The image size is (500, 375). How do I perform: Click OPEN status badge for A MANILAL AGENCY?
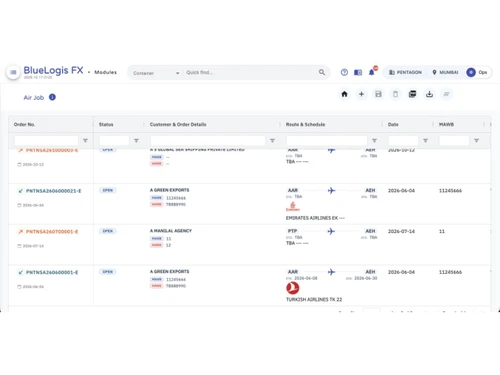pos(108,231)
